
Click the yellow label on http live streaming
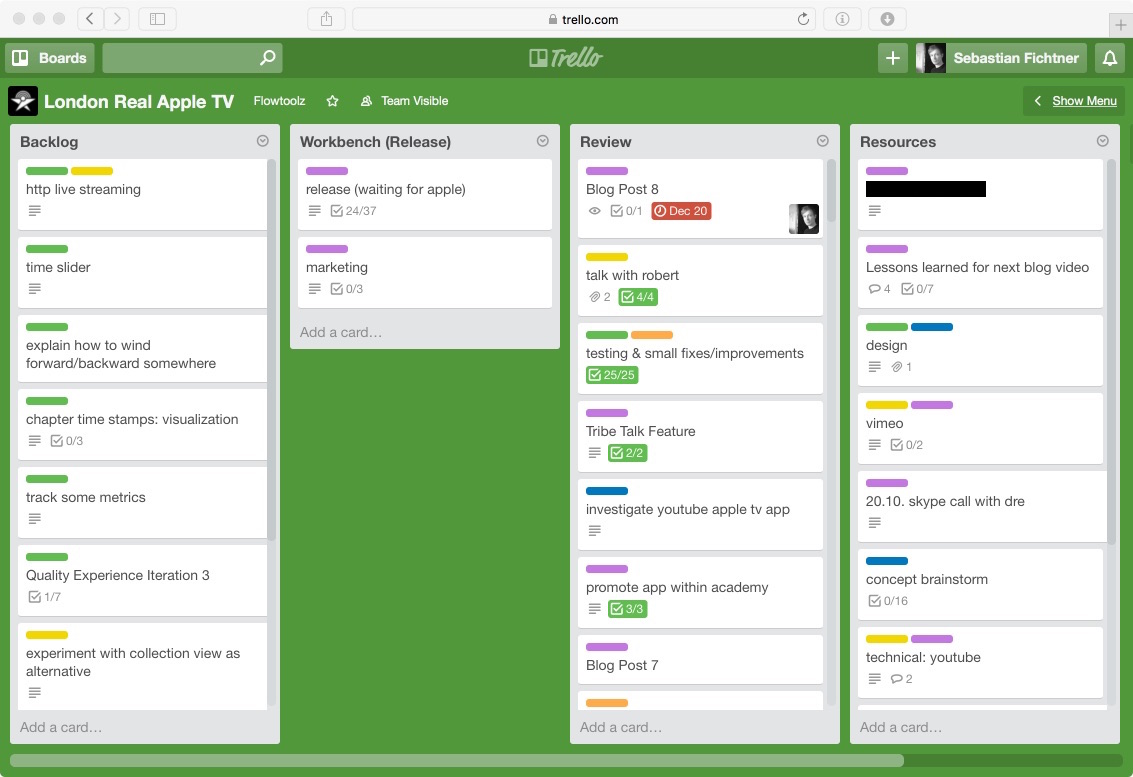click(x=92, y=171)
